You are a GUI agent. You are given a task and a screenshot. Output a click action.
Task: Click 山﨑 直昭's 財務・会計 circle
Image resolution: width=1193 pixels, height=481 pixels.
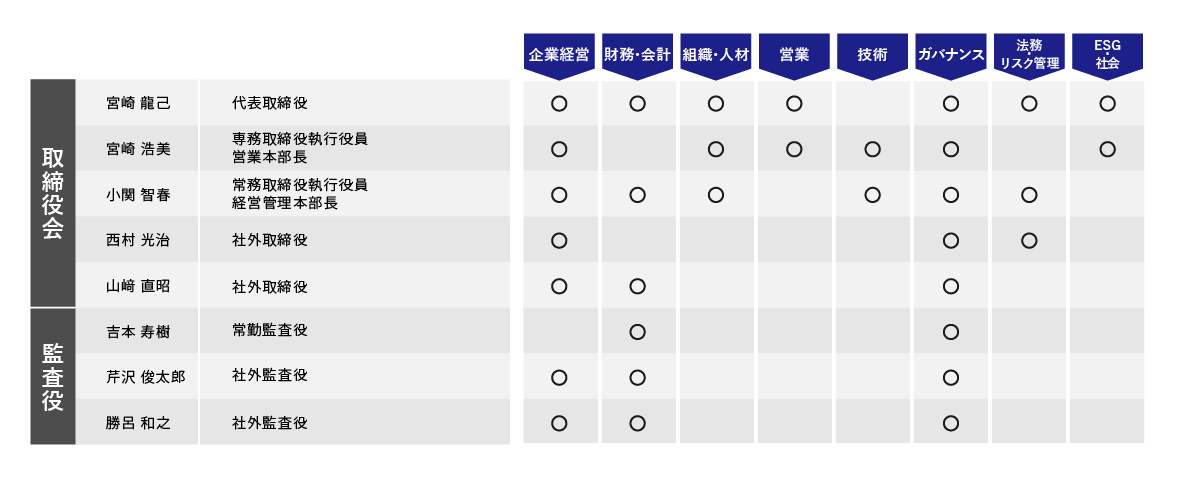point(637,286)
